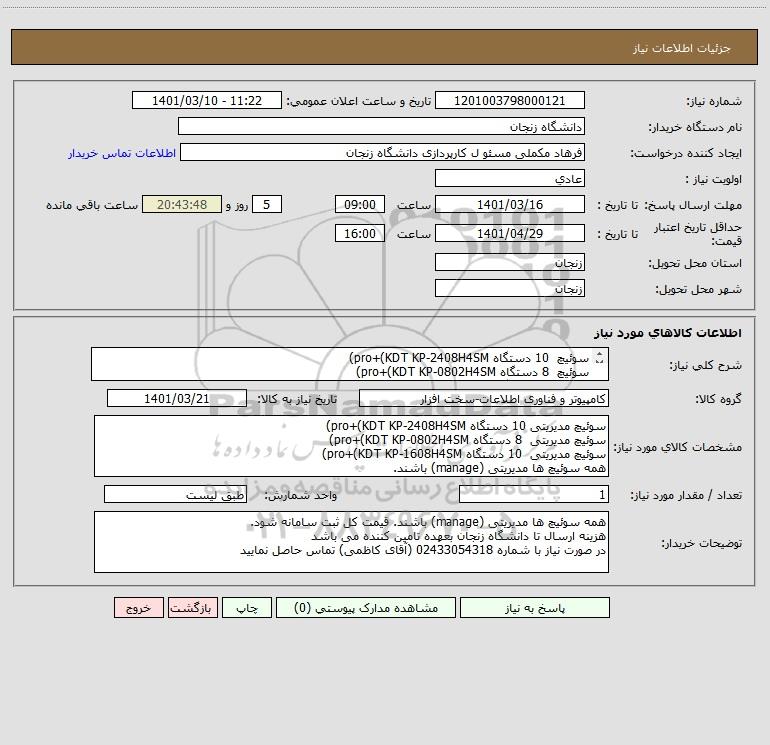Click the 'اولویت نیاز :' label
Screen dimensions: 770x745
[714, 179]
